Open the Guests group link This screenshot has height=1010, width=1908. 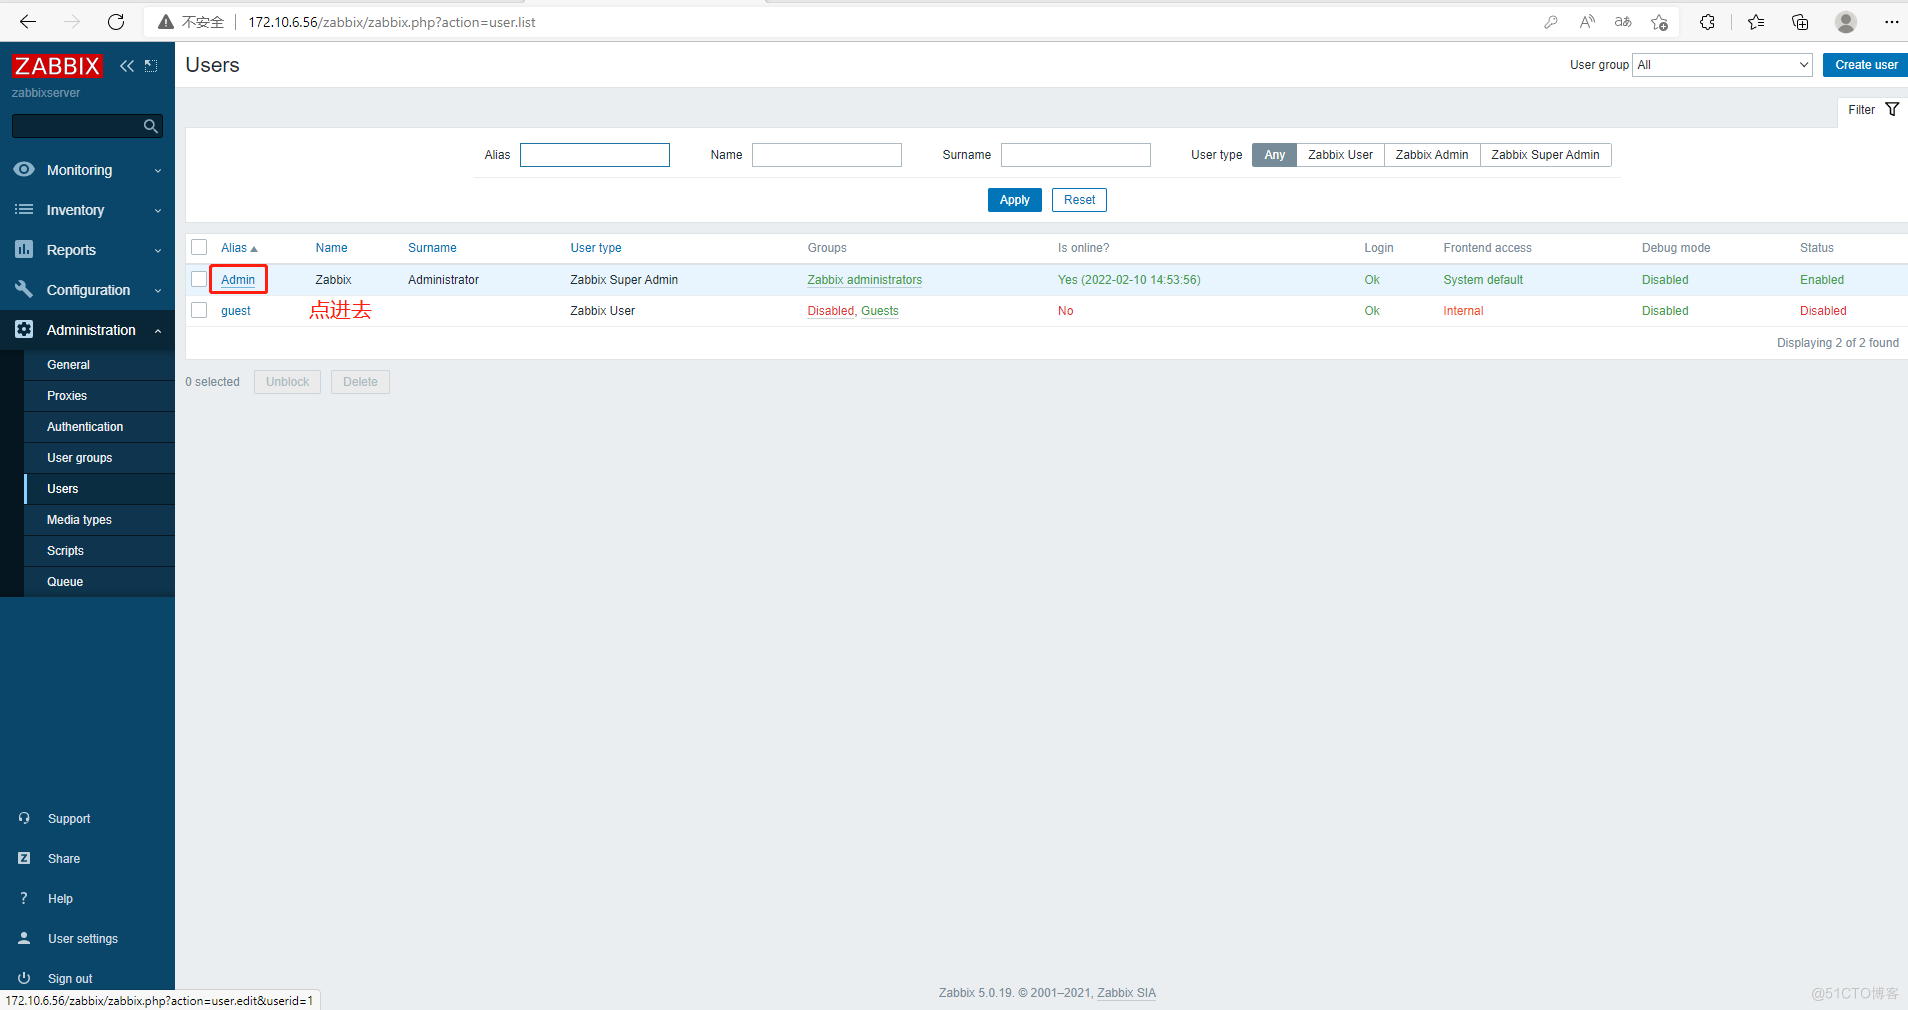pos(880,311)
